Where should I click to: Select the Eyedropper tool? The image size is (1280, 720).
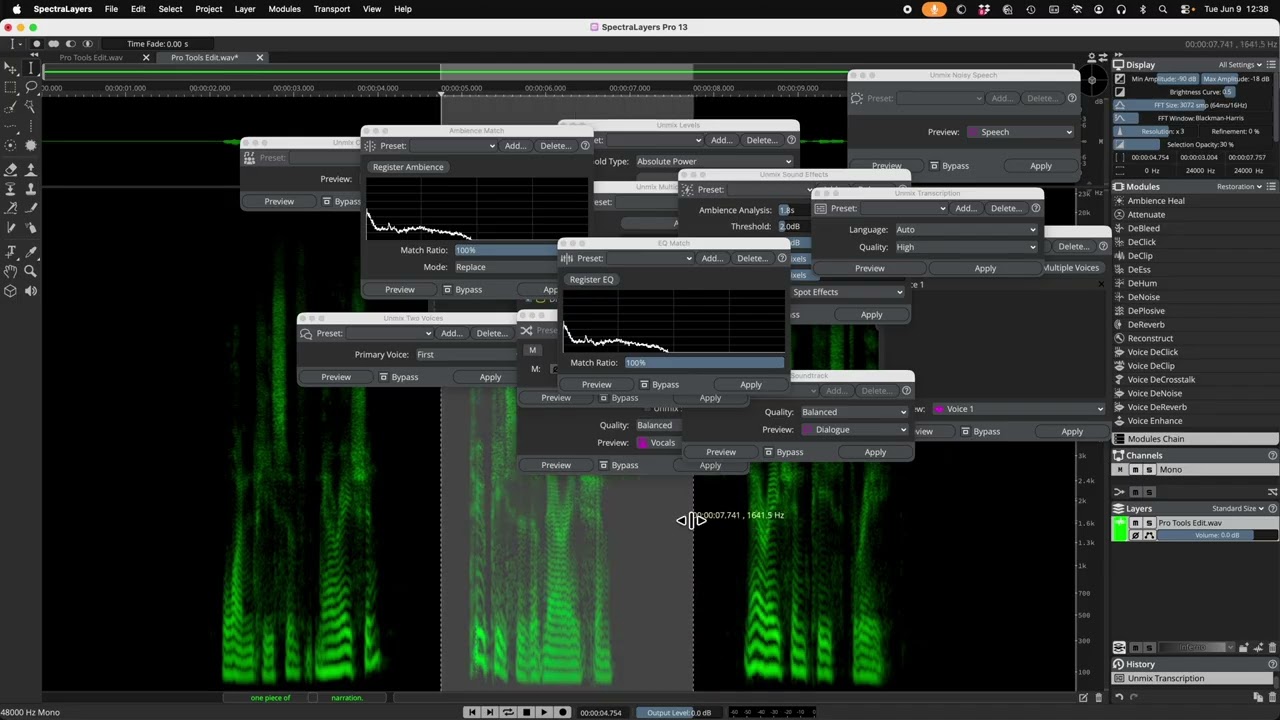(31, 251)
